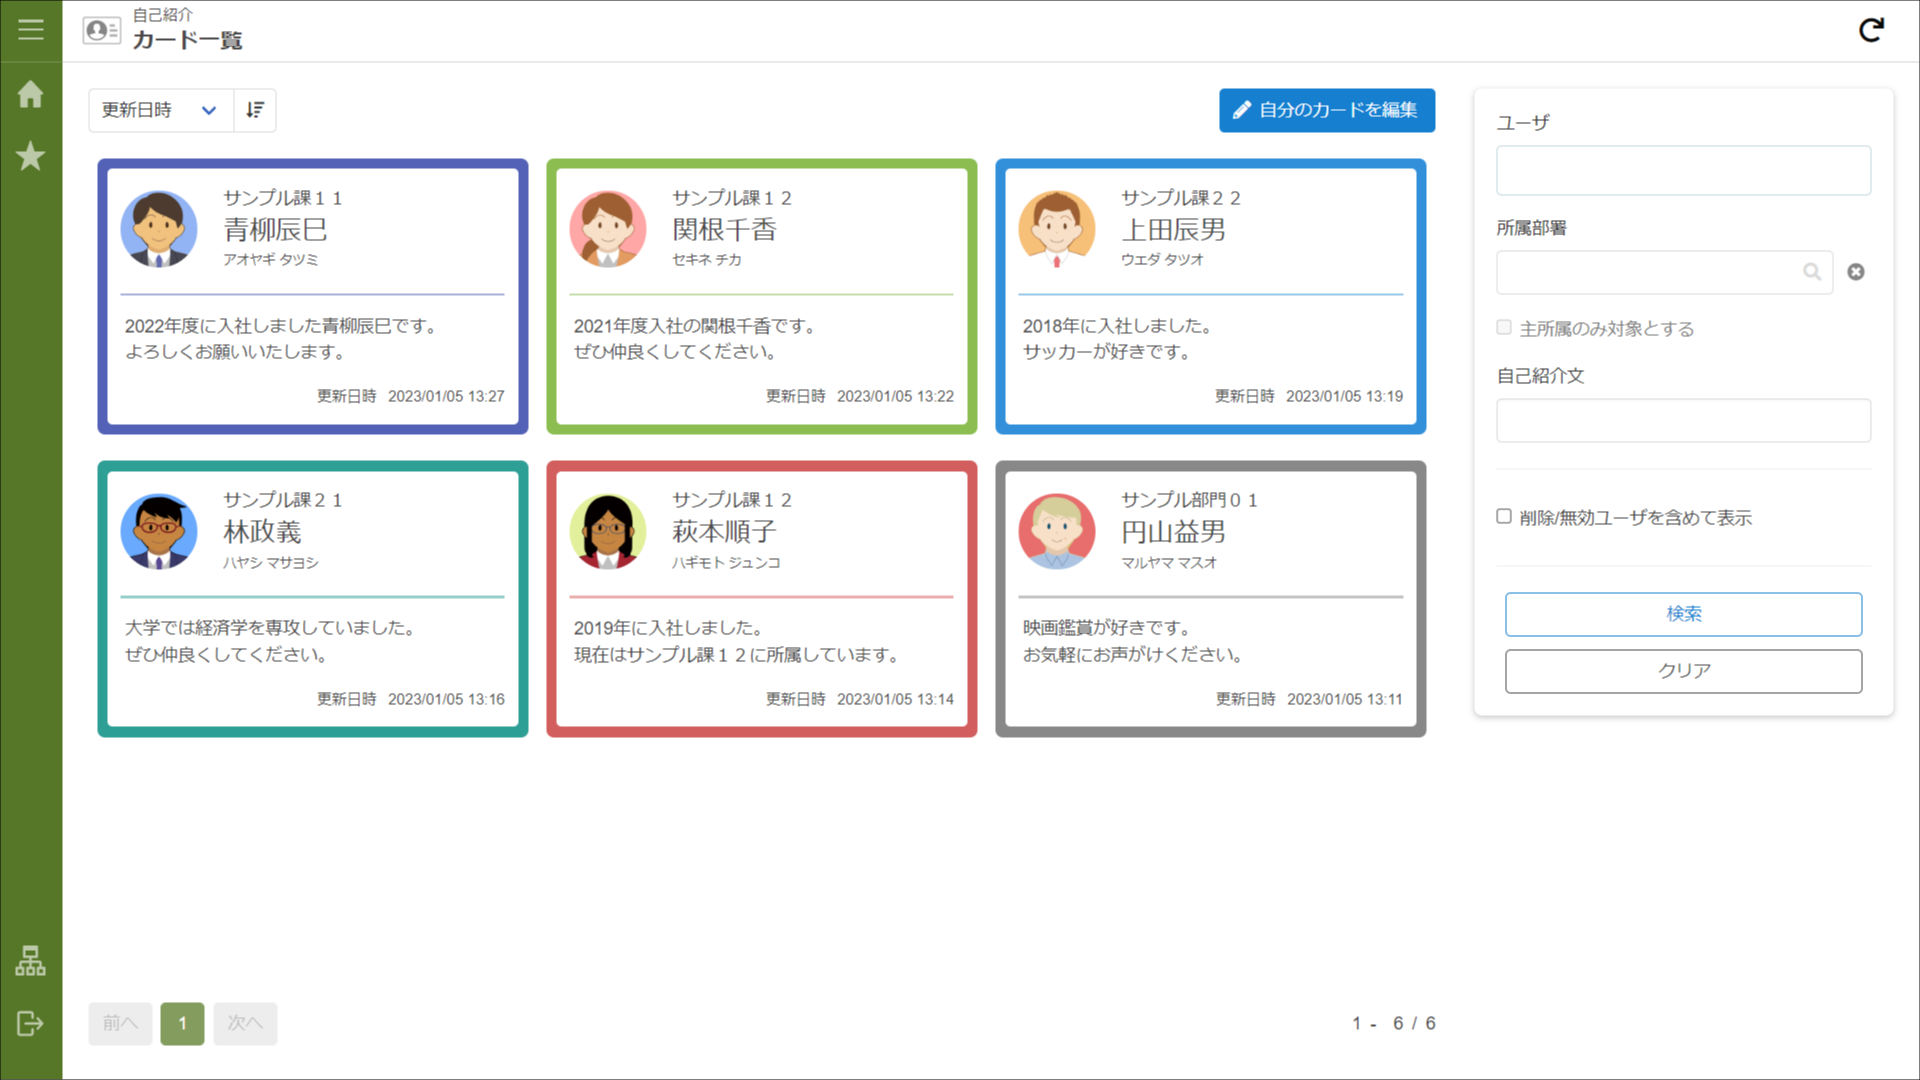Click the 自分のカードを編集 button
This screenshot has width=1920, height=1080.
[1326, 110]
